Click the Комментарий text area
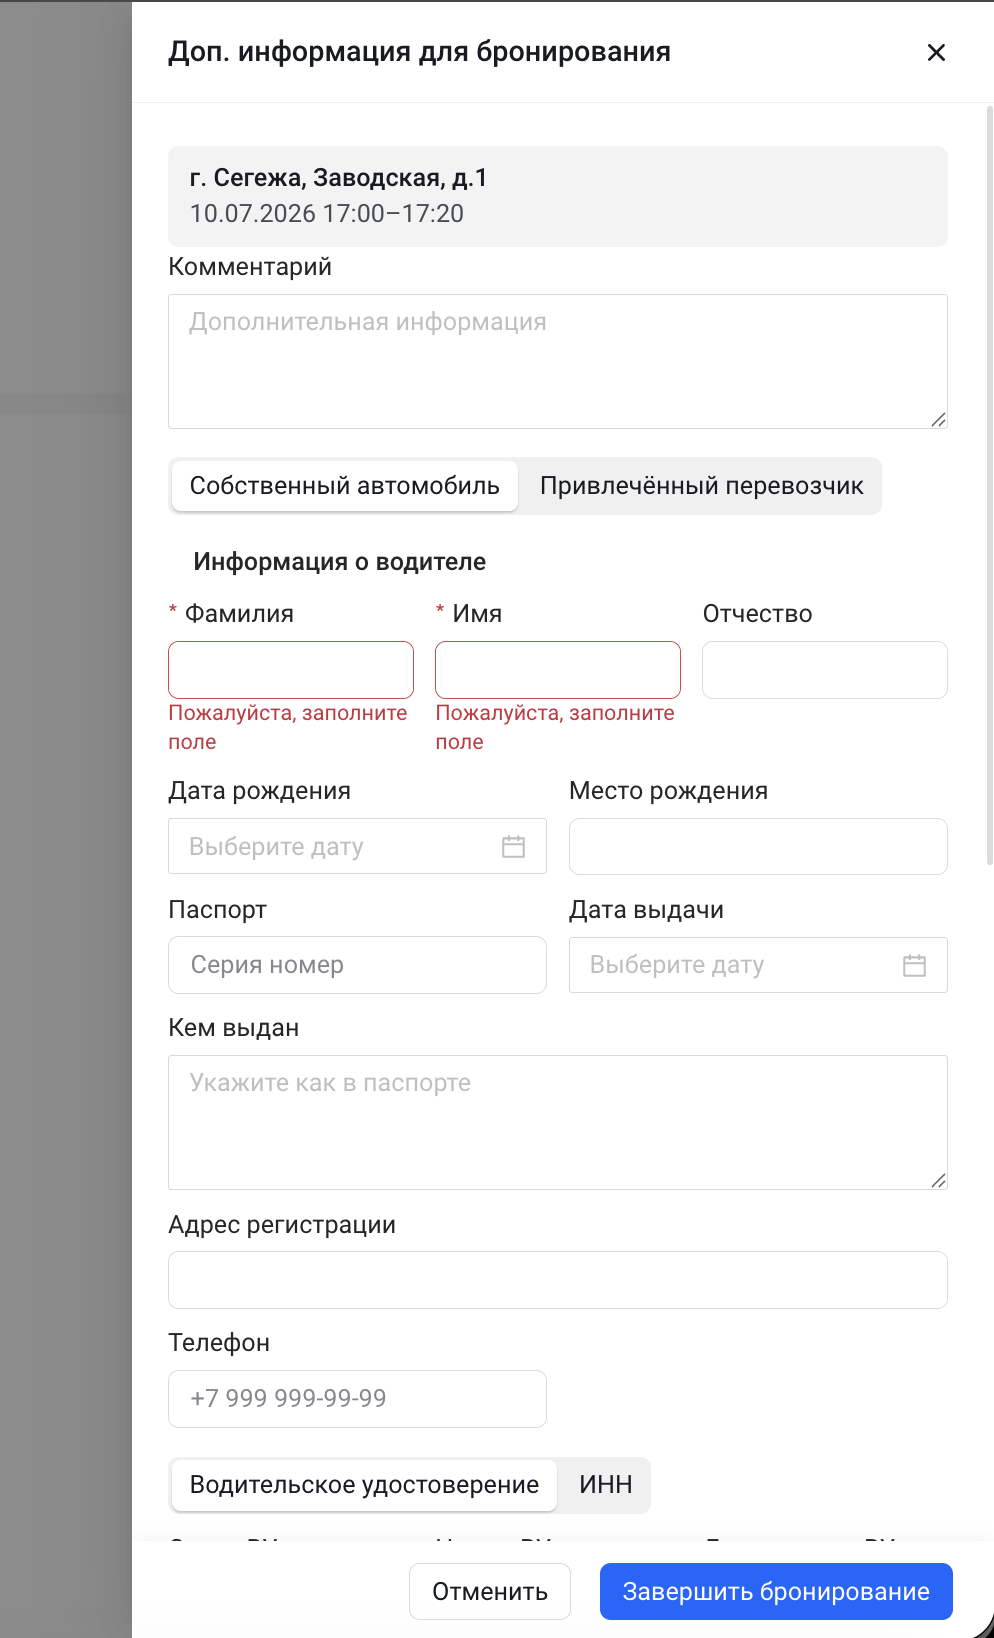The height and width of the screenshot is (1638, 994). click(x=558, y=361)
